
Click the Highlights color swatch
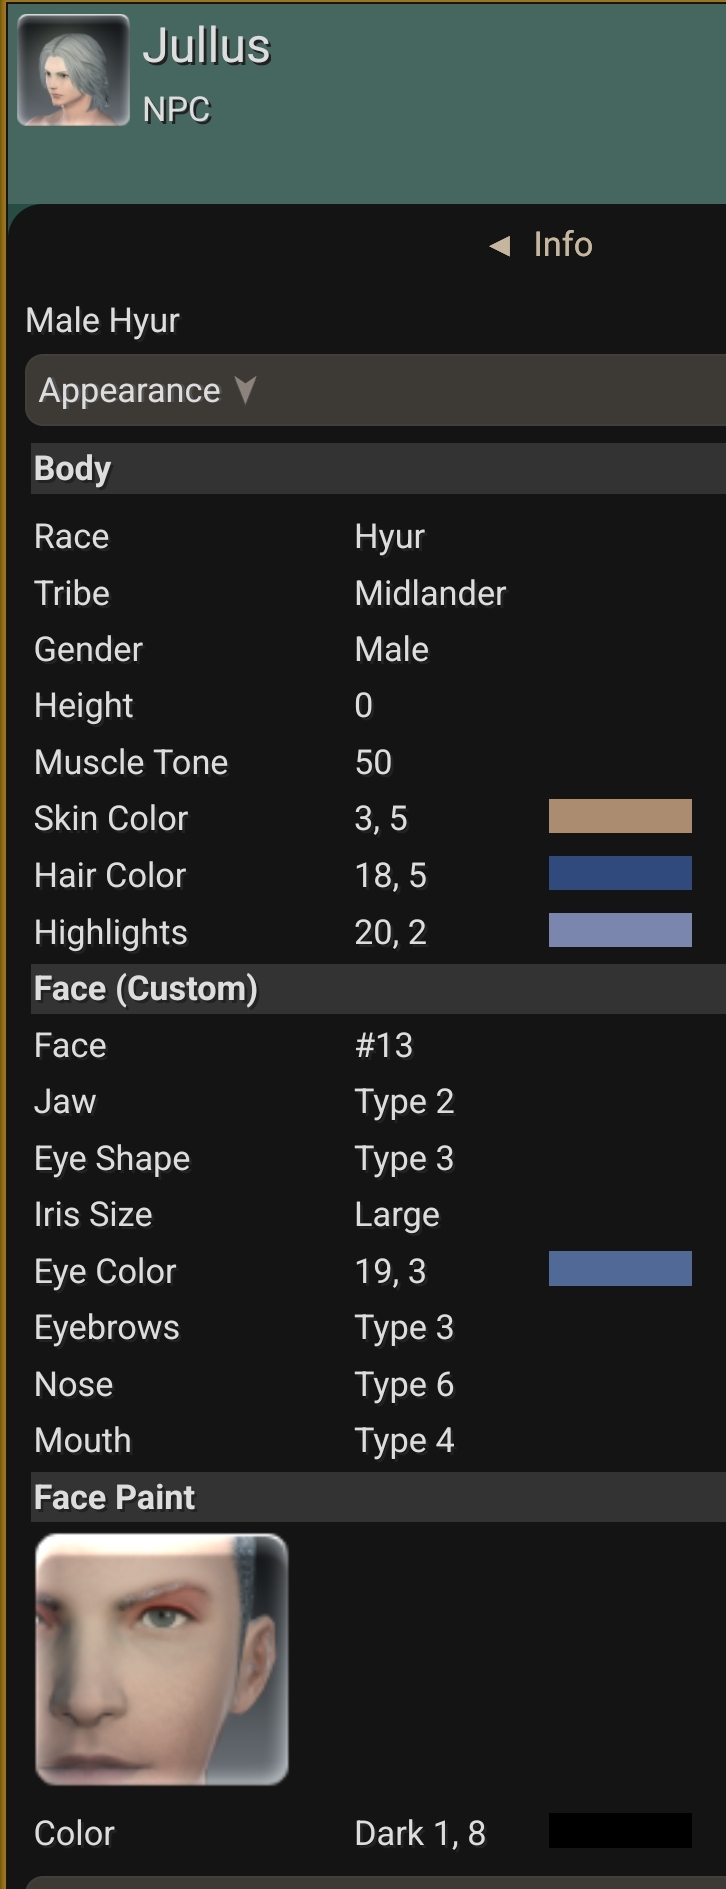pos(620,930)
